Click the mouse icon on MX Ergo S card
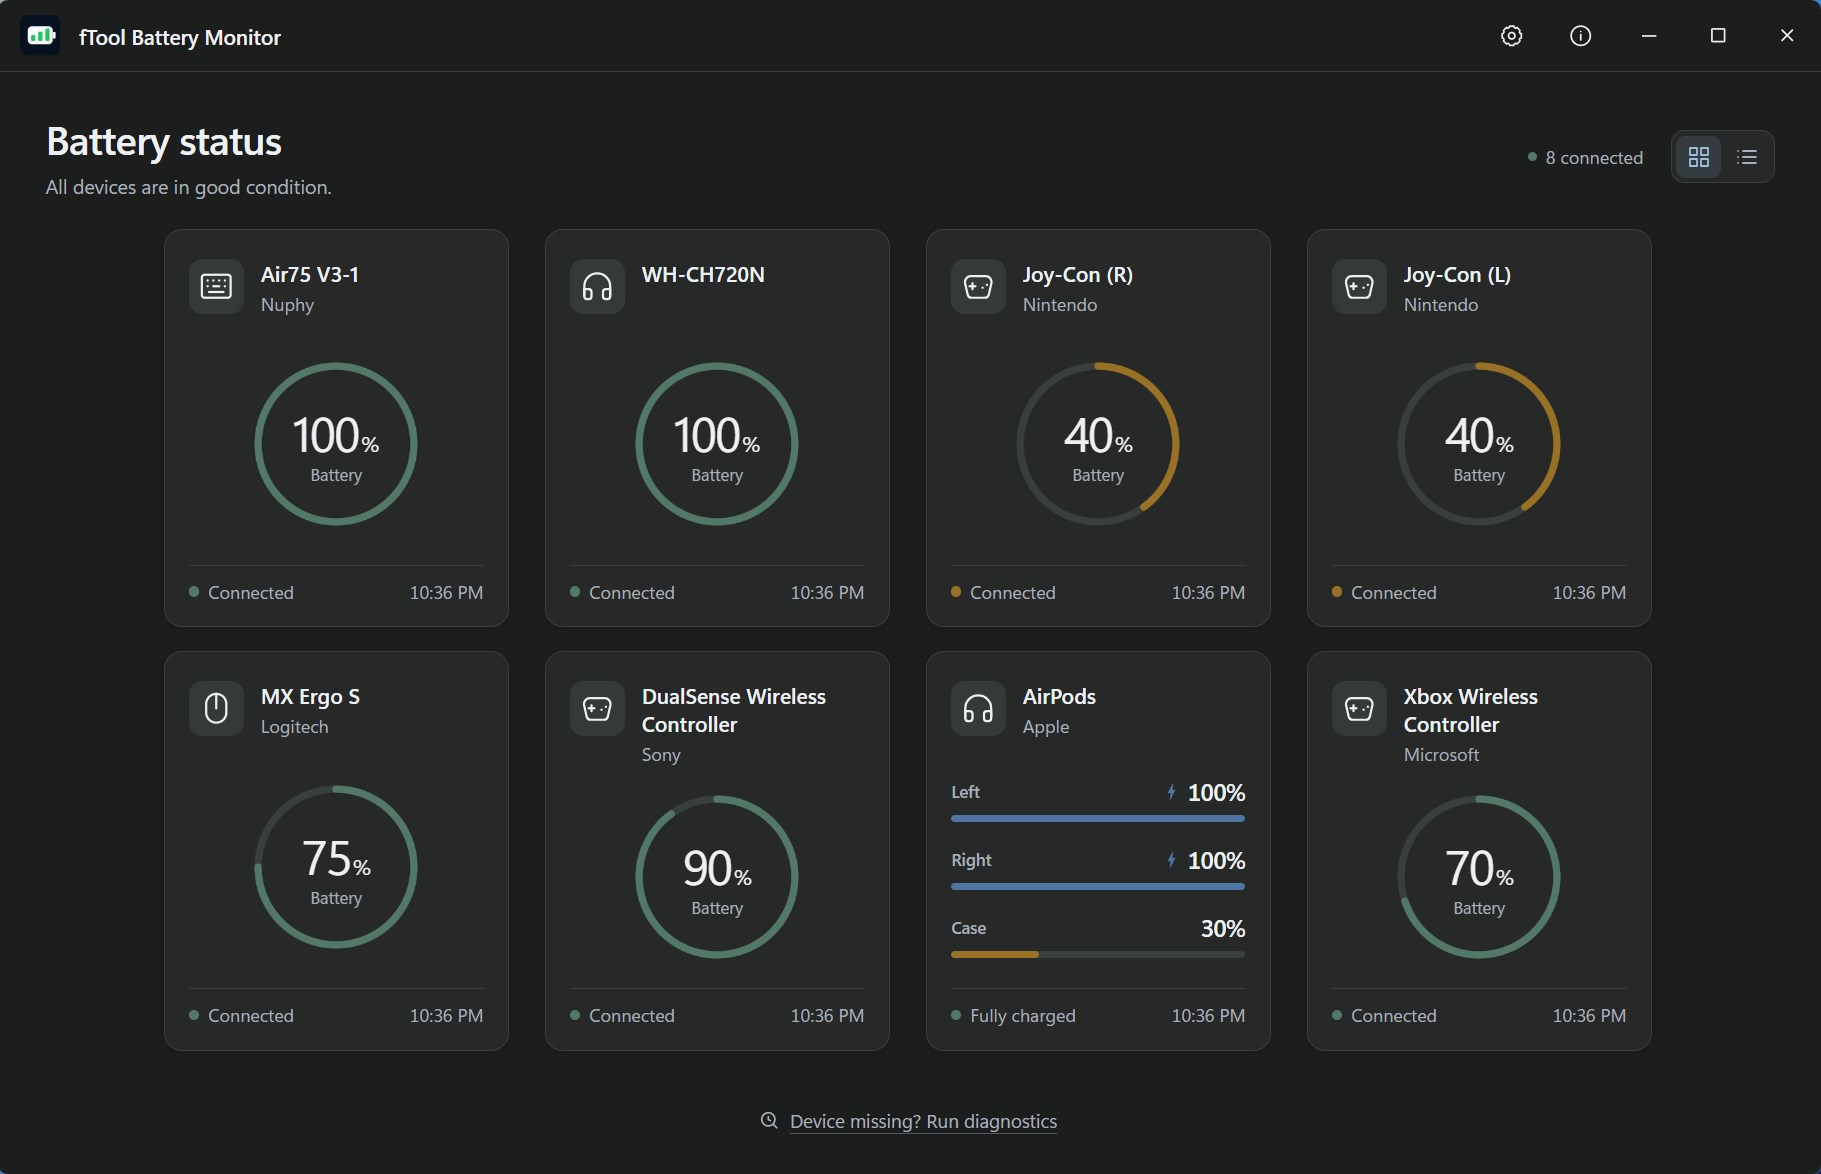This screenshot has height=1174, width=1821. (216, 709)
